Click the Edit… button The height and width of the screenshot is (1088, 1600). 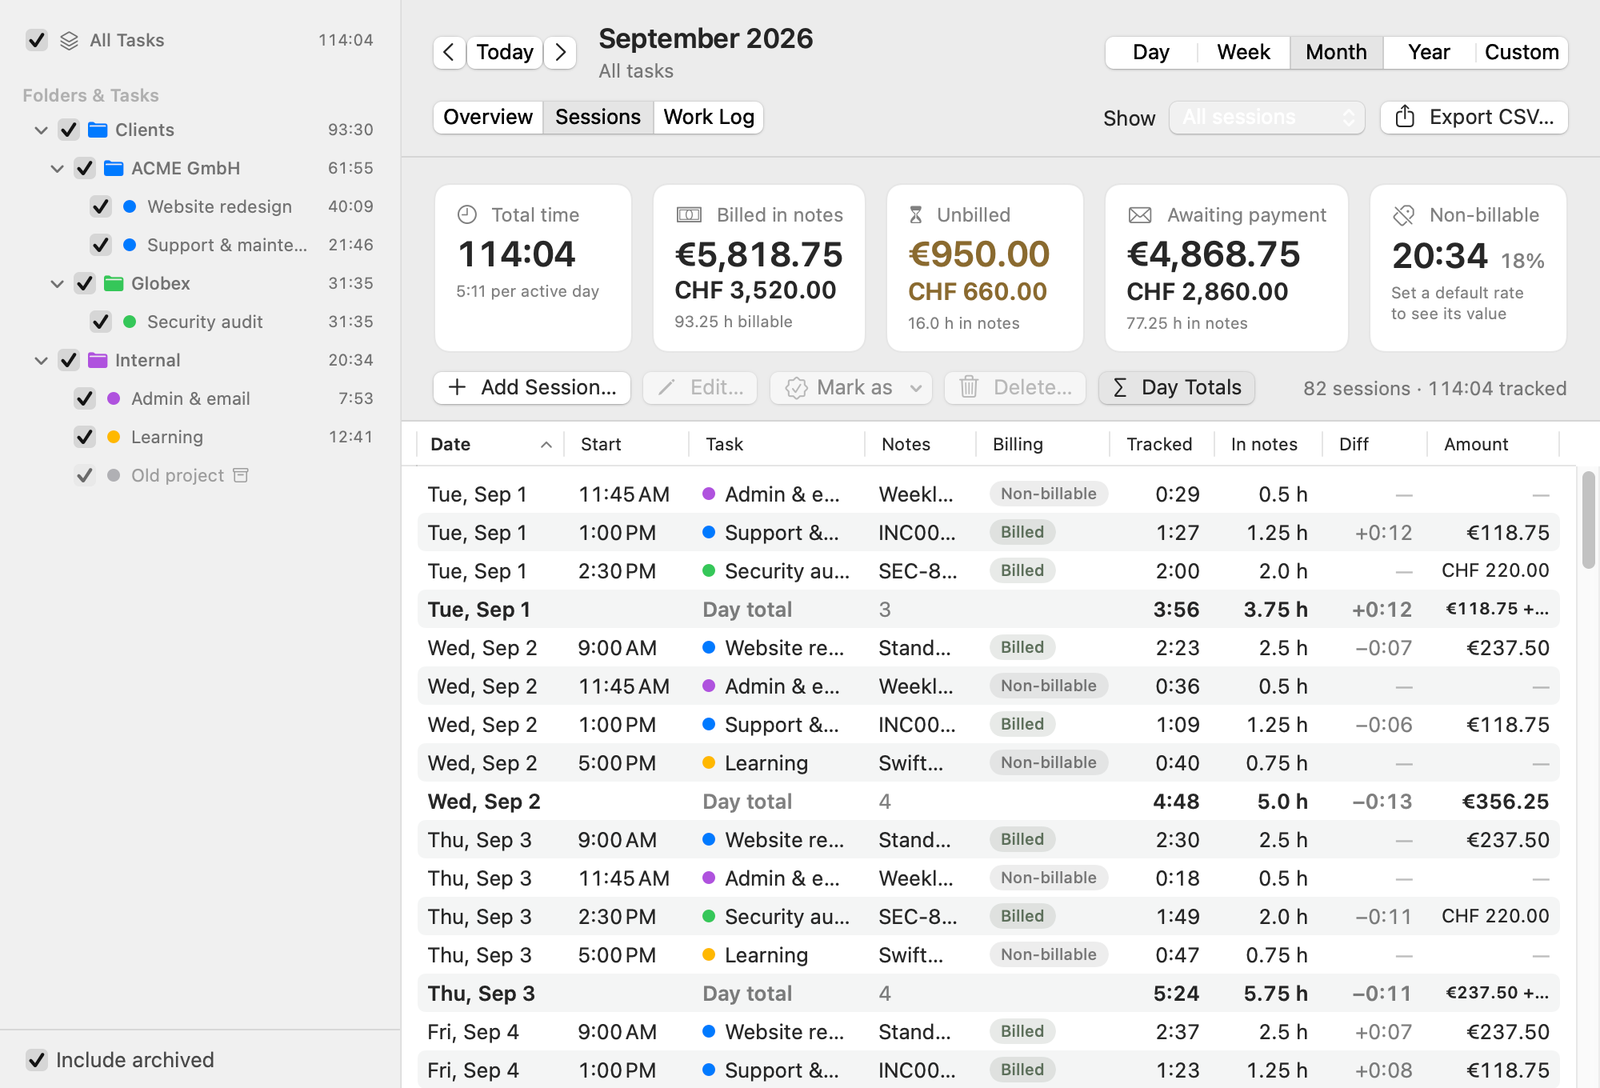(700, 388)
